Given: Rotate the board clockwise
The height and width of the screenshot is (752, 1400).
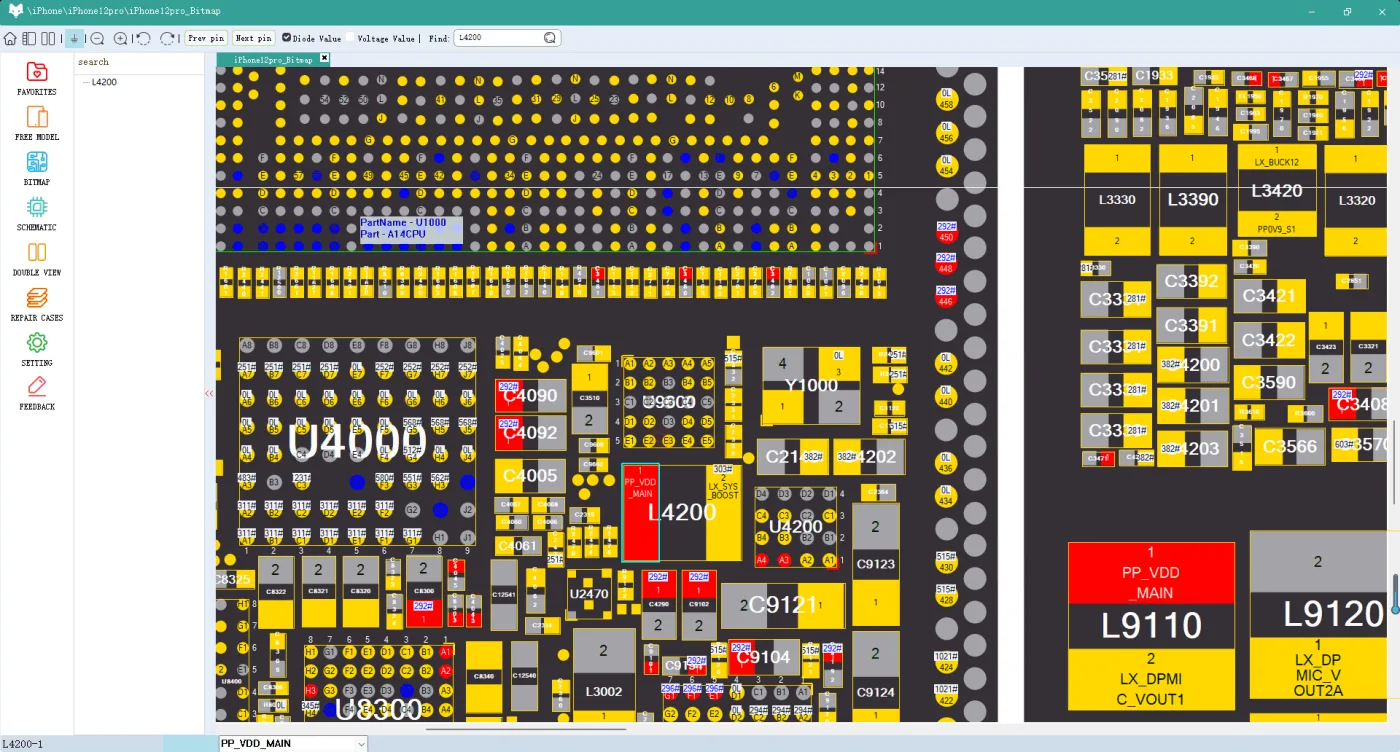Looking at the screenshot, I should pyautogui.click(x=167, y=38).
